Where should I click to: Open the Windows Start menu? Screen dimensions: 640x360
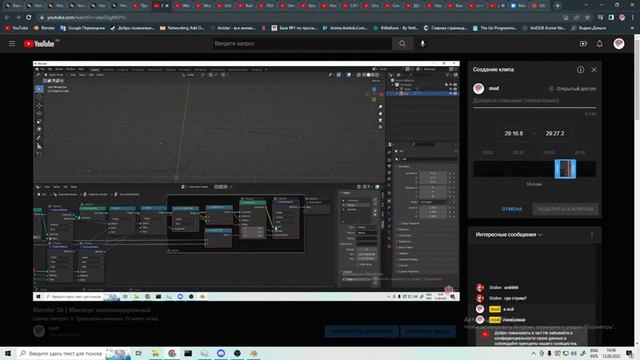tap(8, 353)
